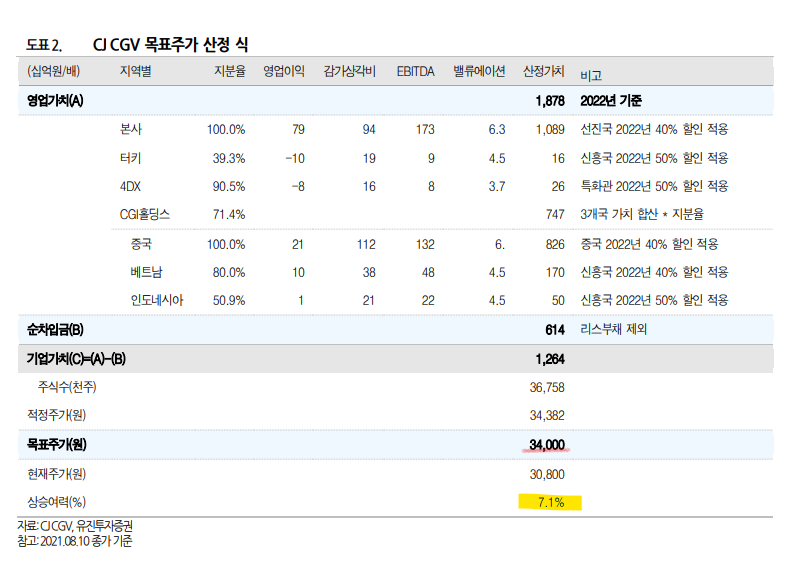Select the 'CGI홀딩스' region cell
797x585 pixels.
click(x=145, y=214)
